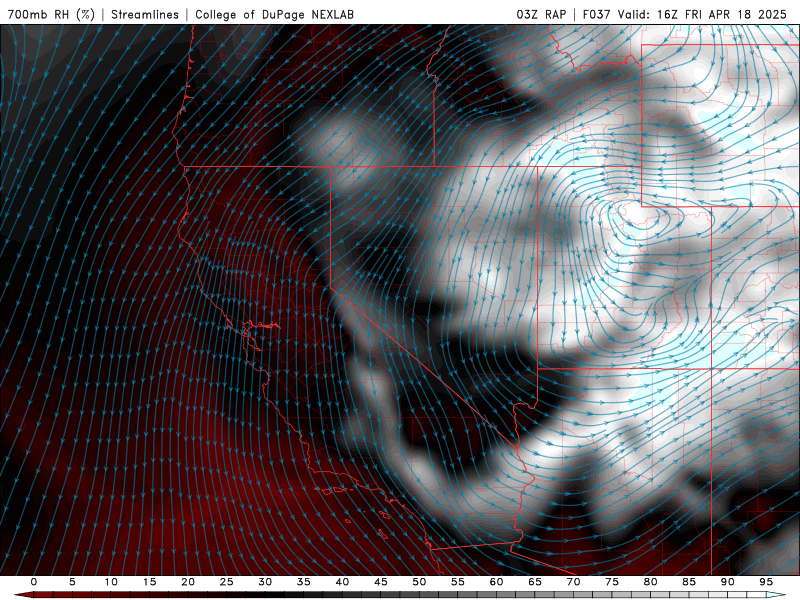Click the colorbar label '40'
The height and width of the screenshot is (600, 800).
point(342,582)
